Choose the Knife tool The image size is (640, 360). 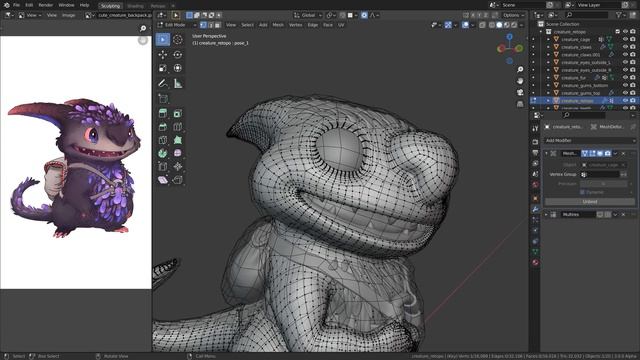(163, 140)
